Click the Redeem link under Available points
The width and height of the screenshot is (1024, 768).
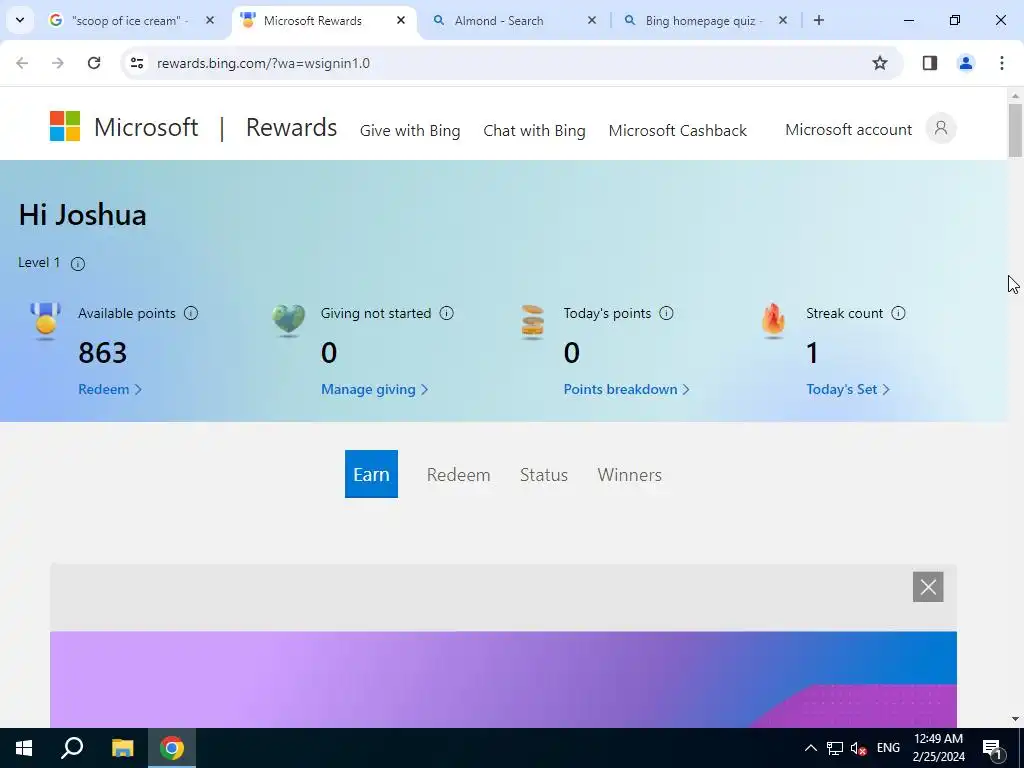coord(110,389)
